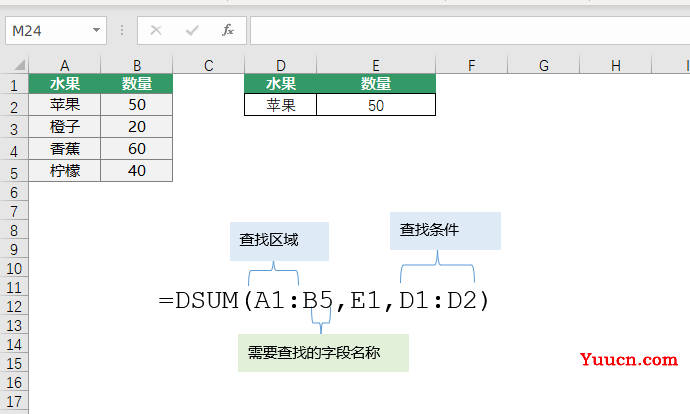This screenshot has width=690, height=414.
Task: Click inside the formula bar input
Action: point(470,30)
